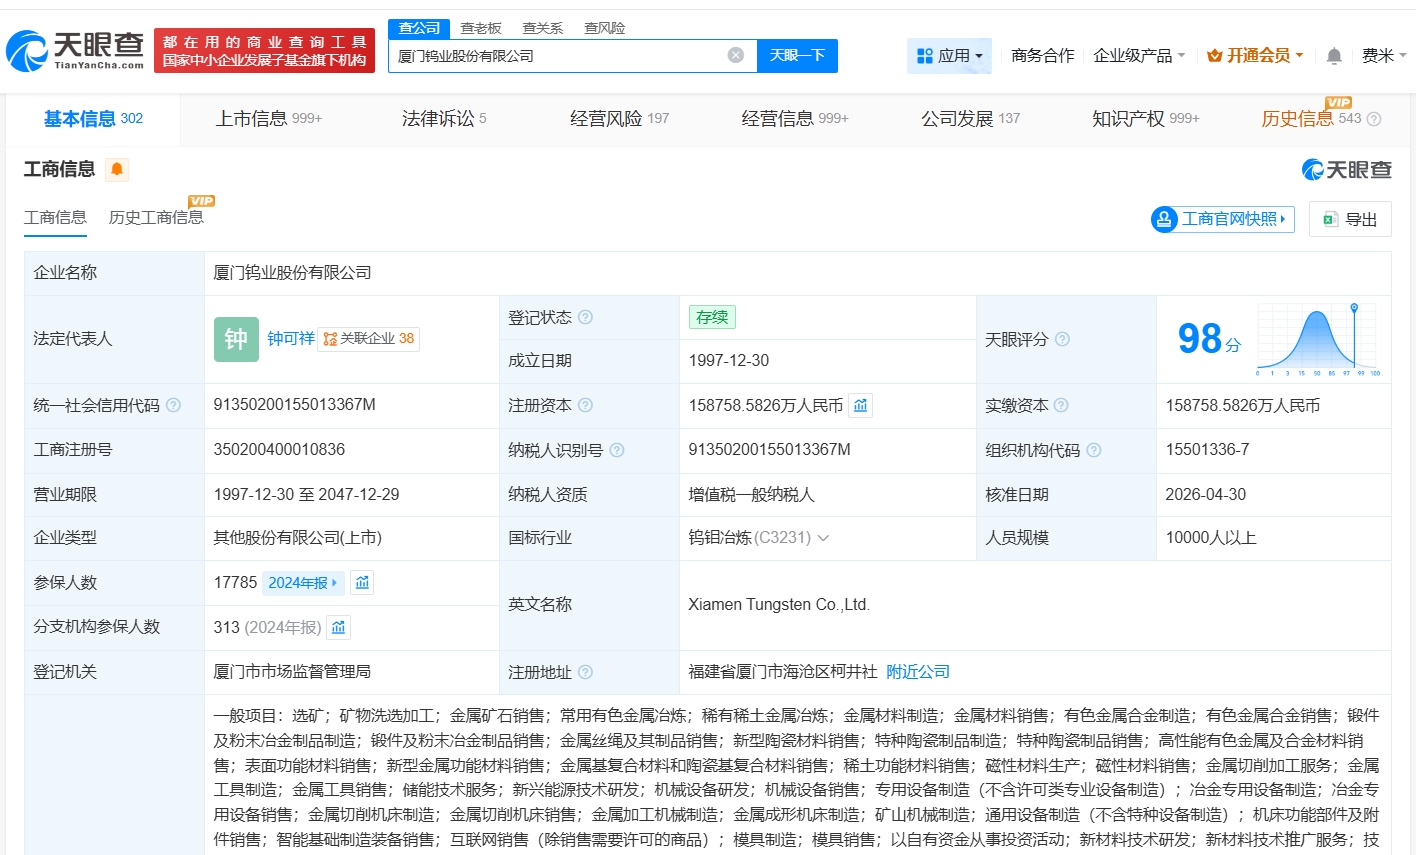
Task: Click help icon next to 注册资本
Action: click(586, 405)
